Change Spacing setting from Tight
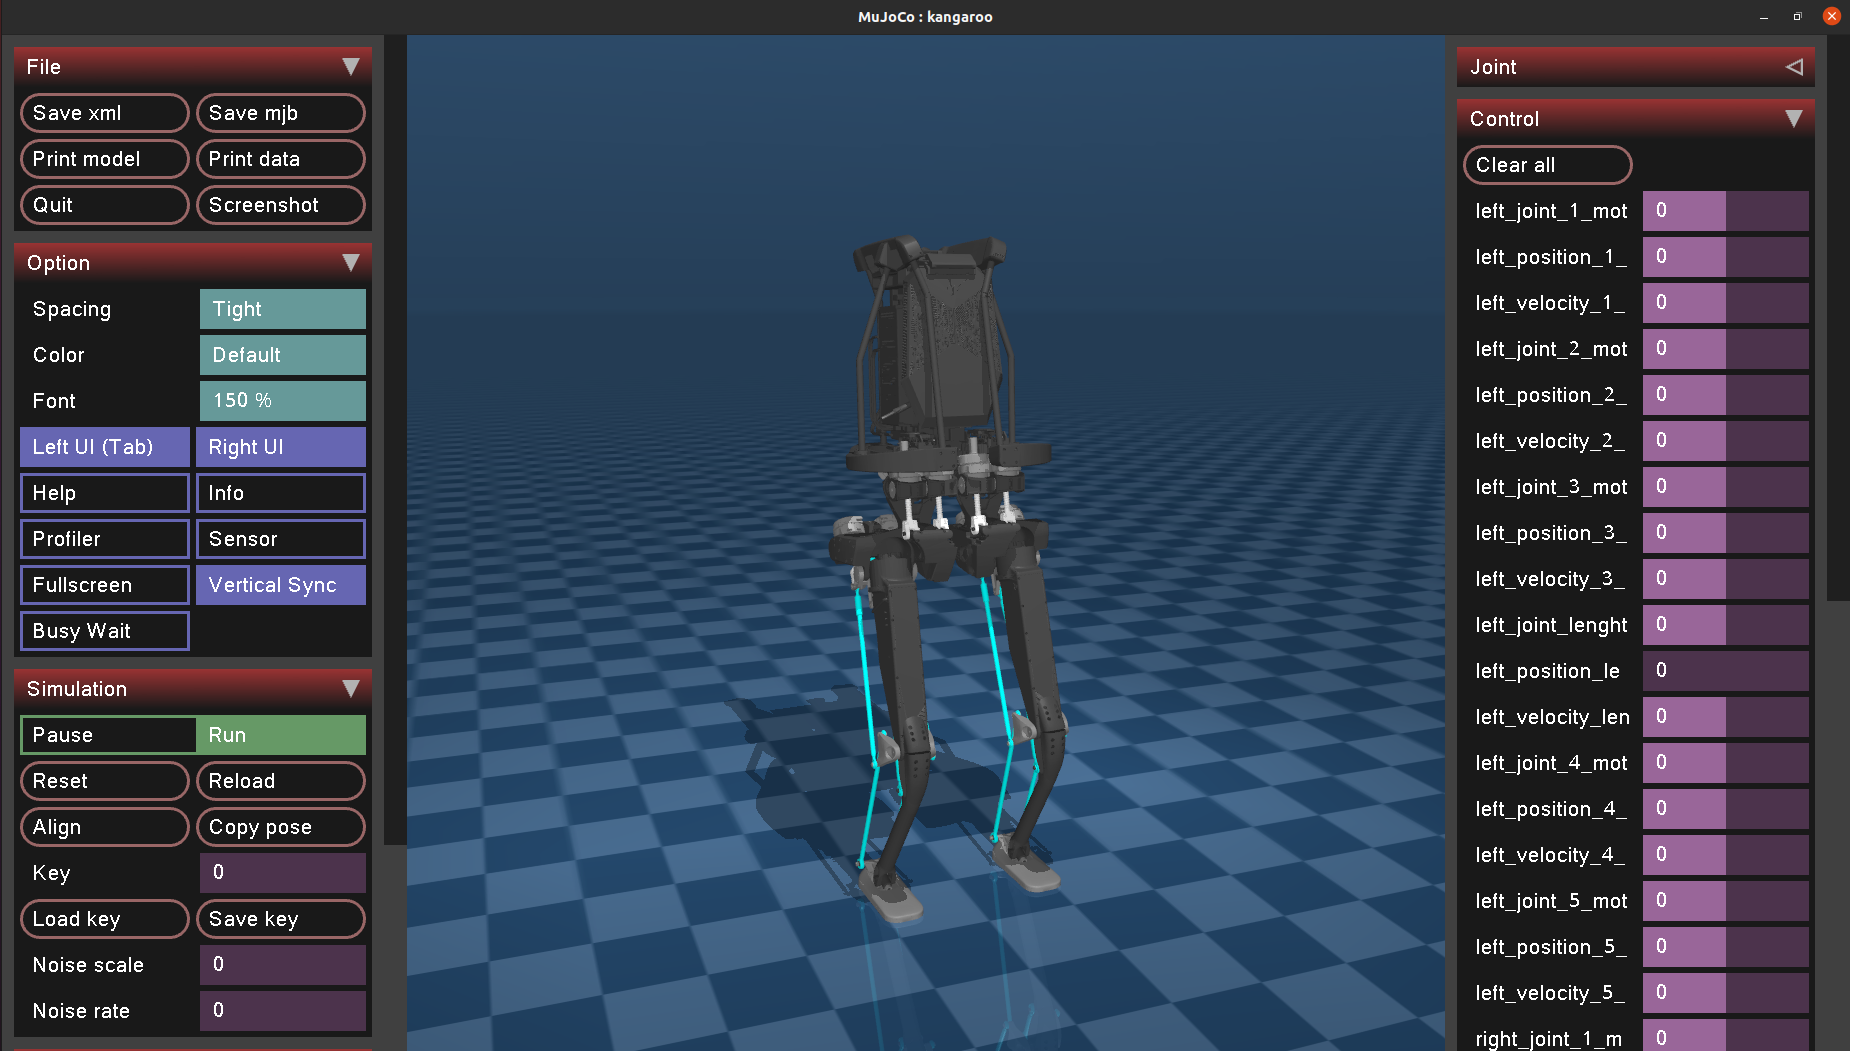This screenshot has height=1051, width=1850. pyautogui.click(x=282, y=309)
